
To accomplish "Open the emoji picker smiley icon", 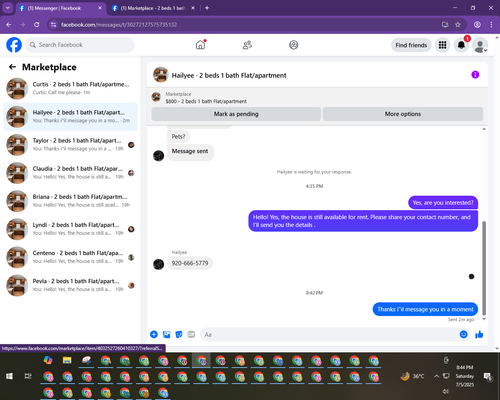I will click(463, 334).
